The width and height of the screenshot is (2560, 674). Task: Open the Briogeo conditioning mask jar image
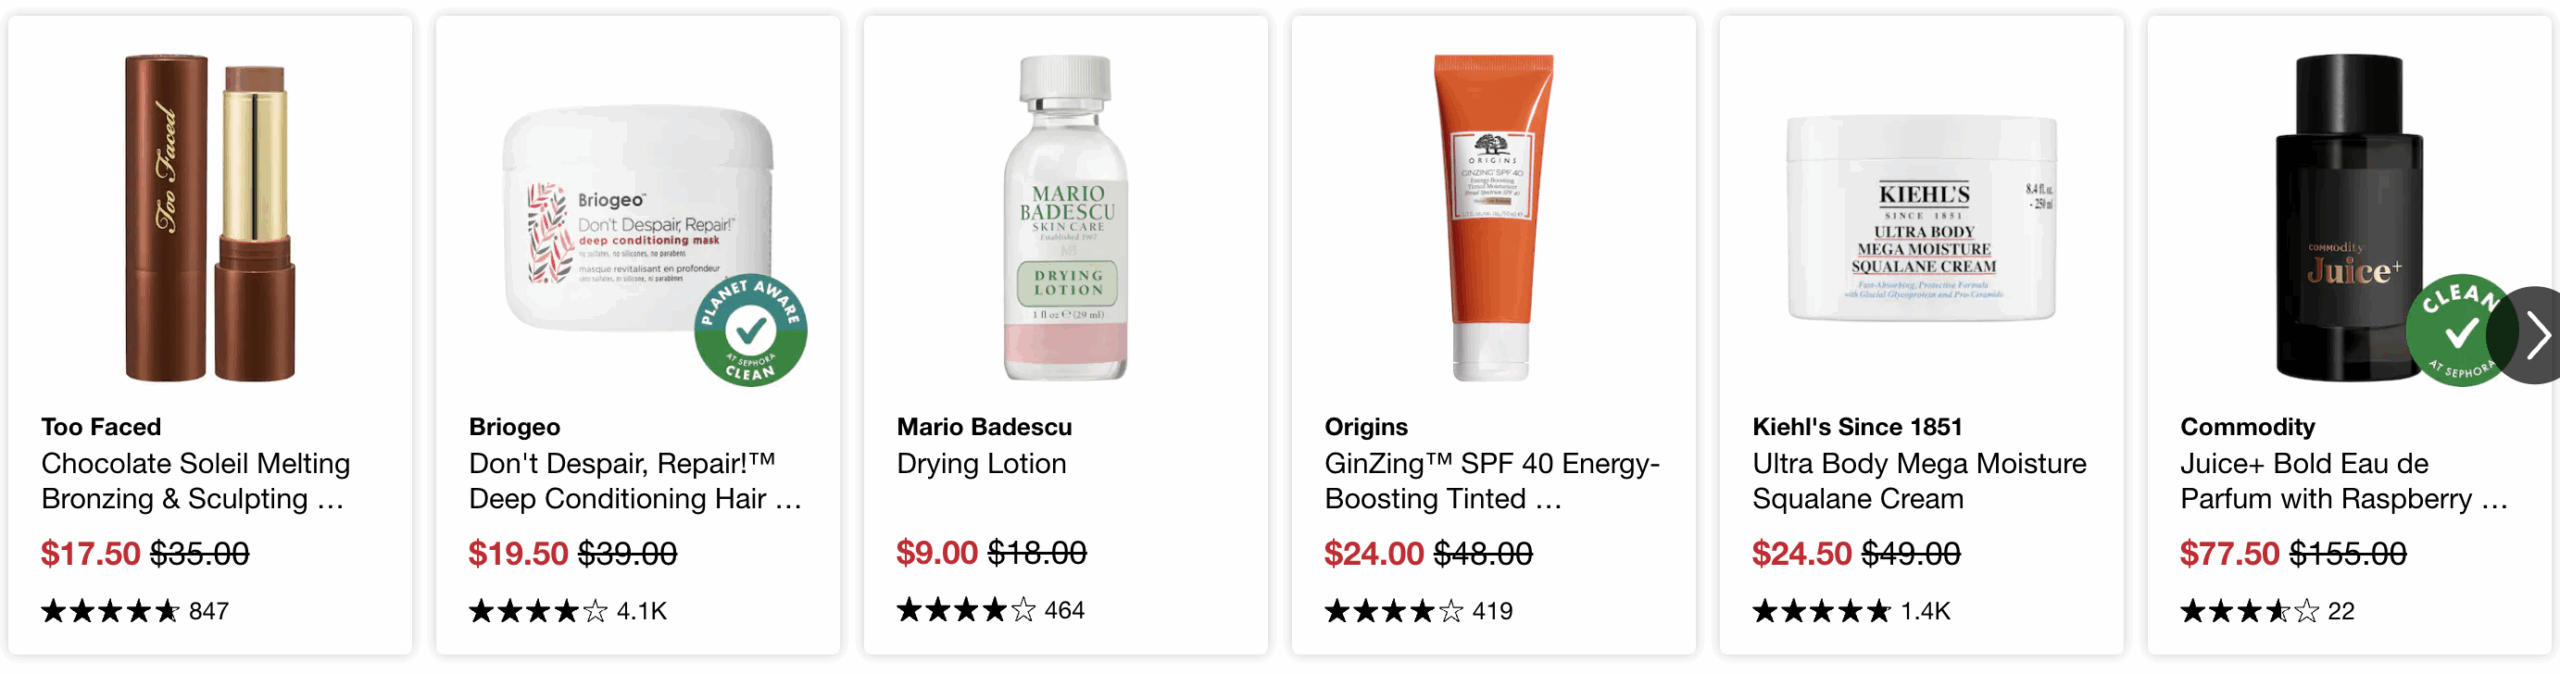638,218
